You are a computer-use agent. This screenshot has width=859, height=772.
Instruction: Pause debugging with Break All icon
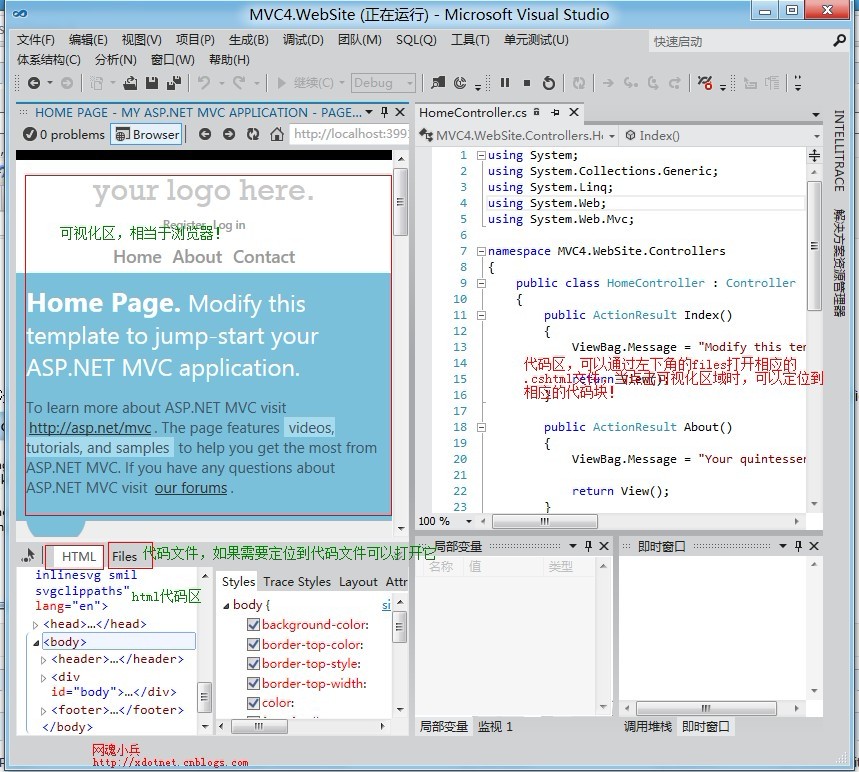505,83
